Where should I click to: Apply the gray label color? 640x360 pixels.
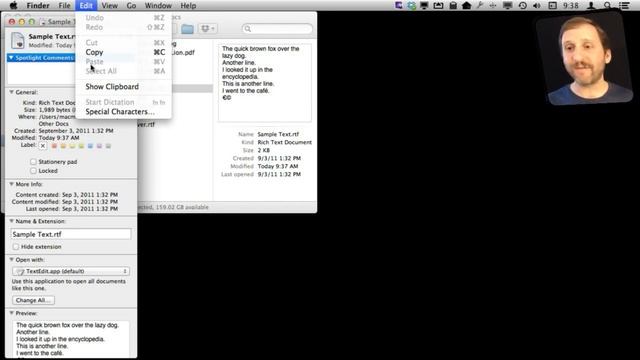click(x=108, y=146)
